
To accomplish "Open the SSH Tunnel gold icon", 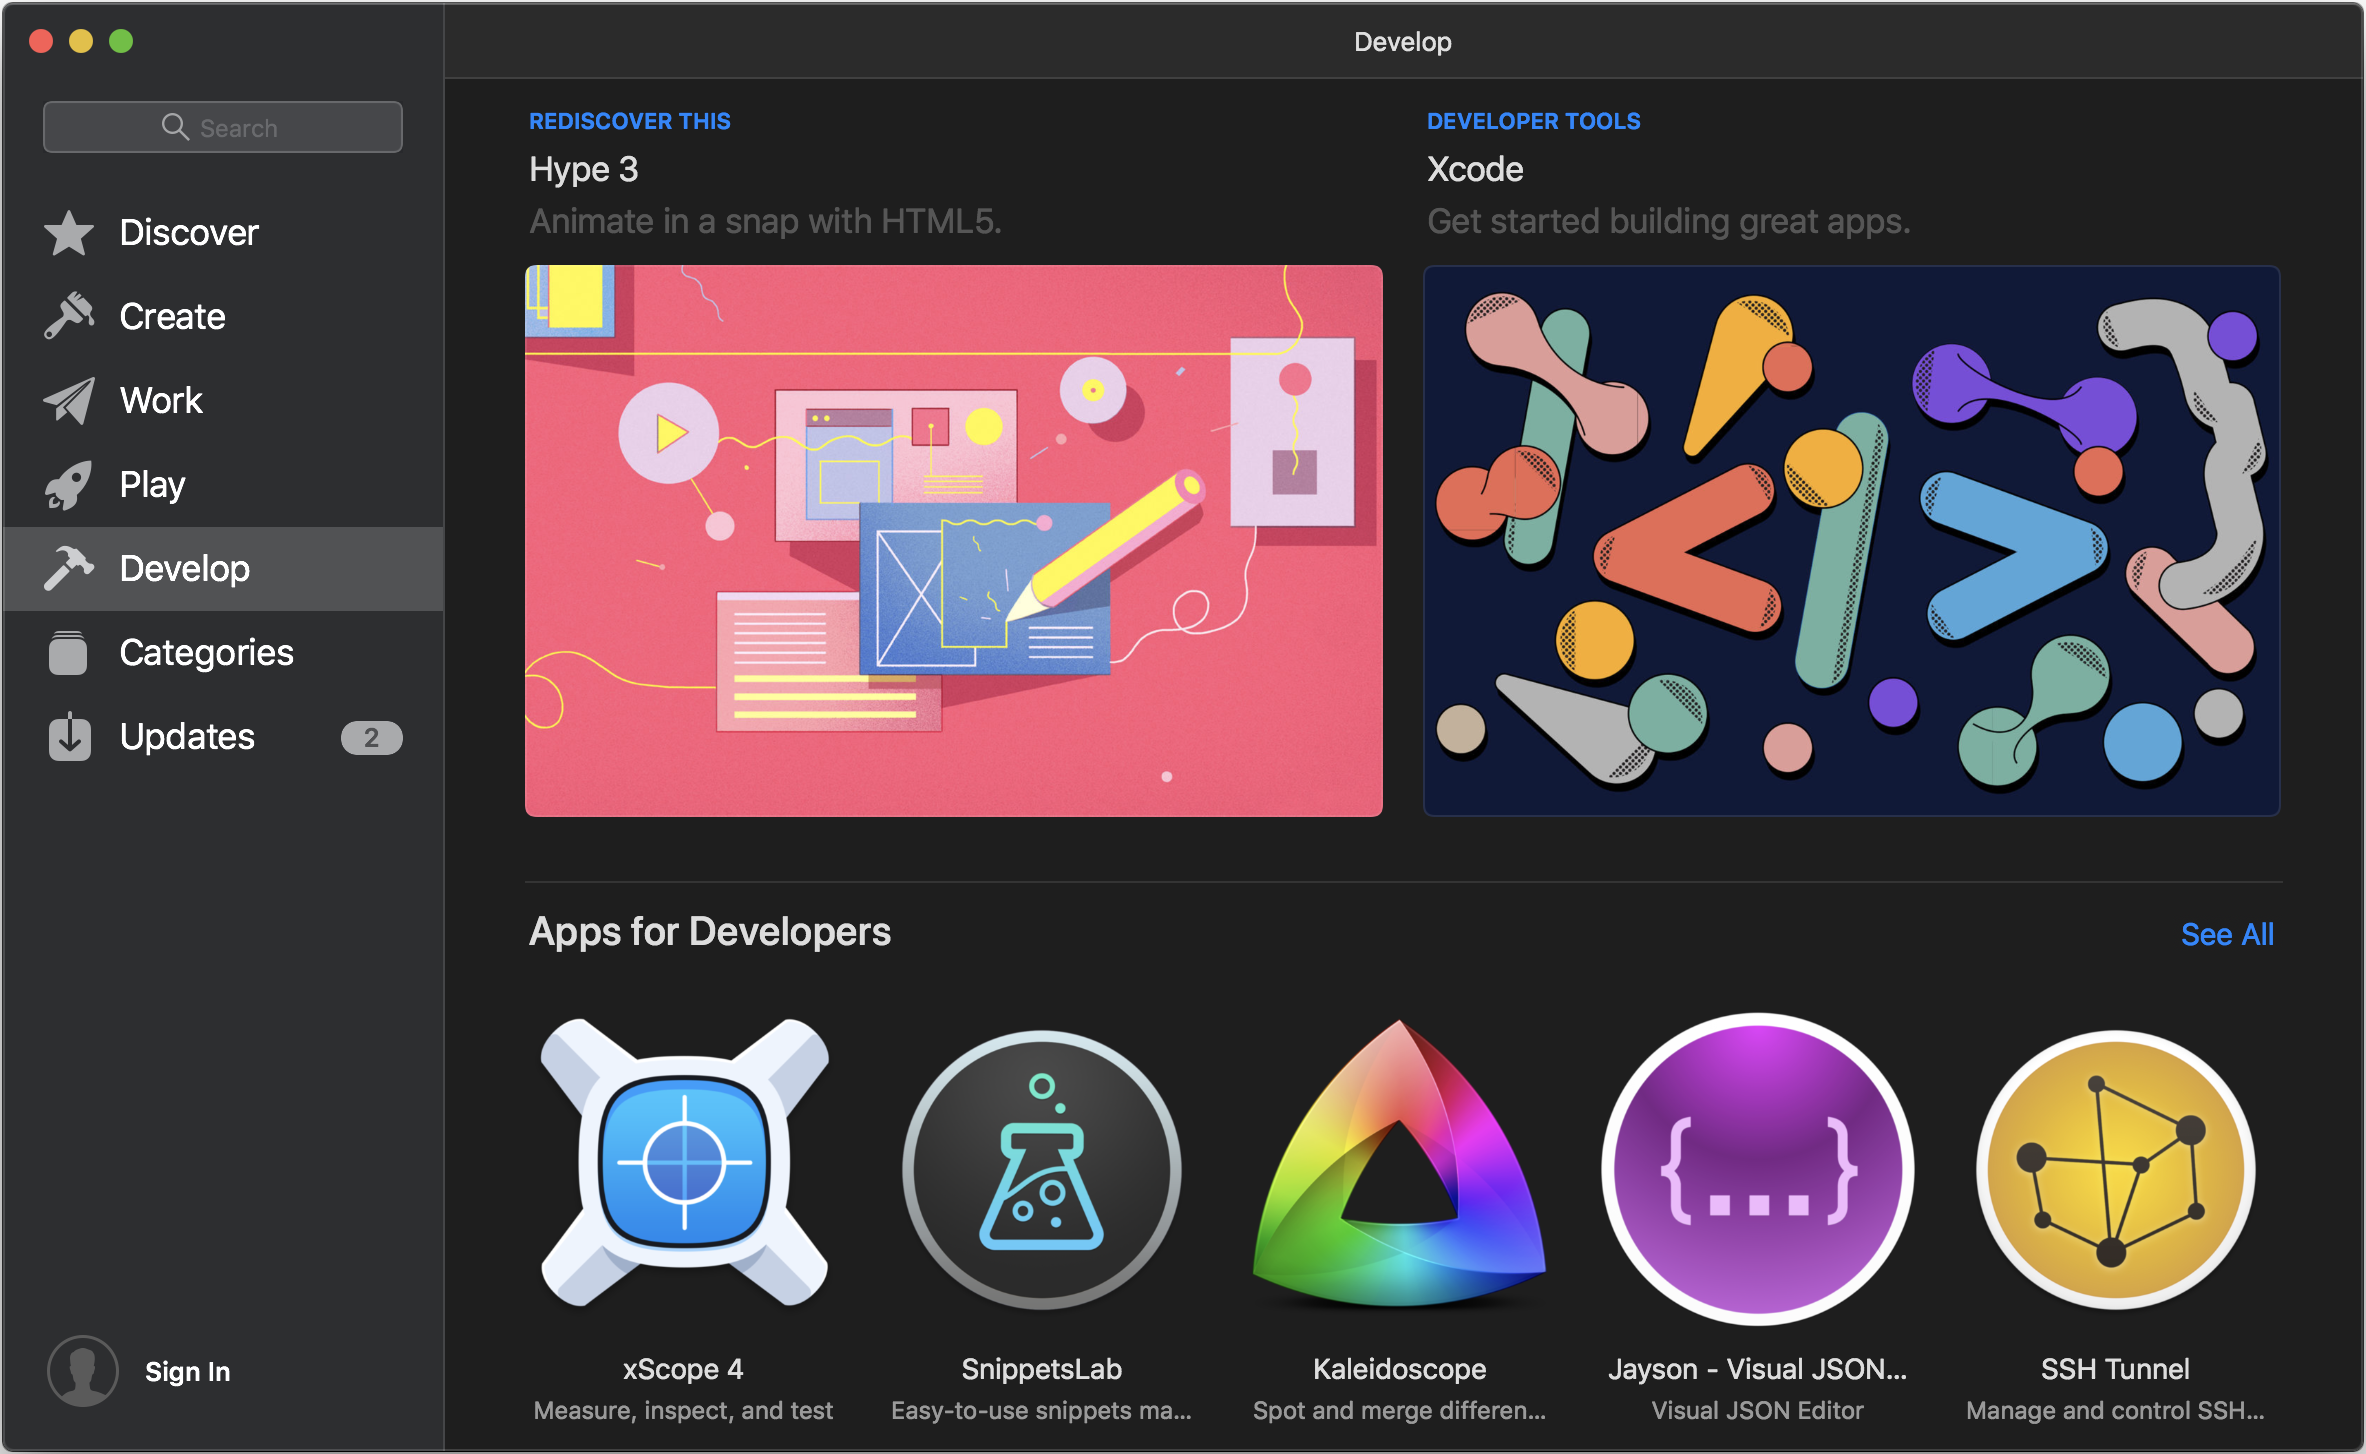I will point(2116,1169).
